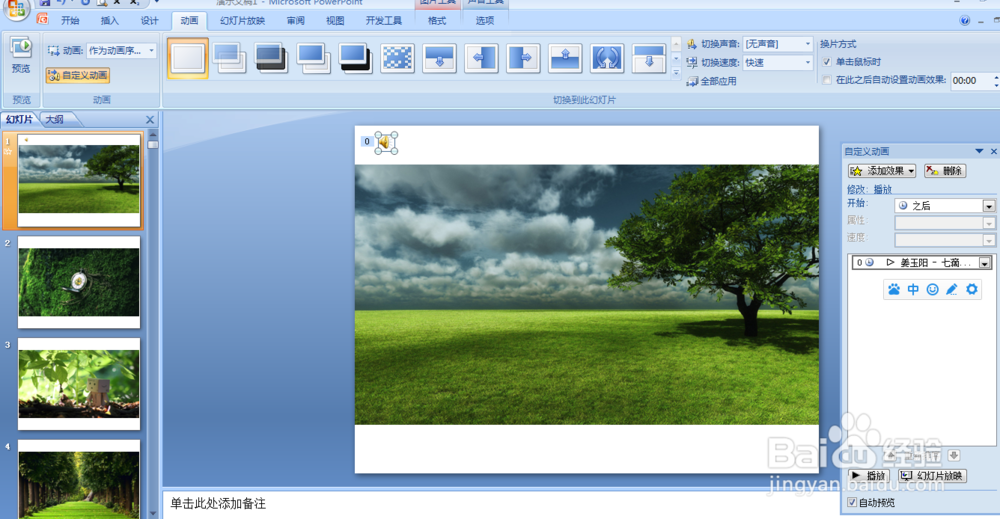Select slide 3 thumbnail with cardboard robot

[x=78, y=384]
